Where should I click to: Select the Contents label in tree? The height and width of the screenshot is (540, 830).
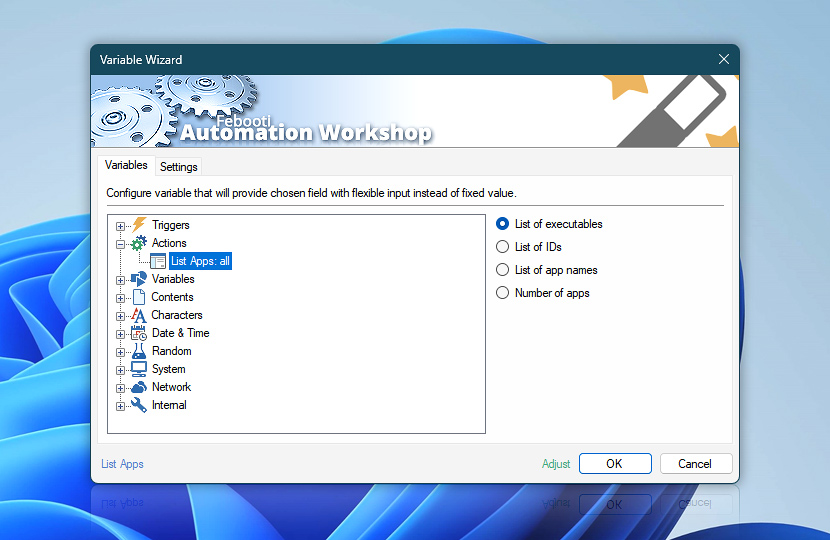pyautogui.click(x=172, y=297)
